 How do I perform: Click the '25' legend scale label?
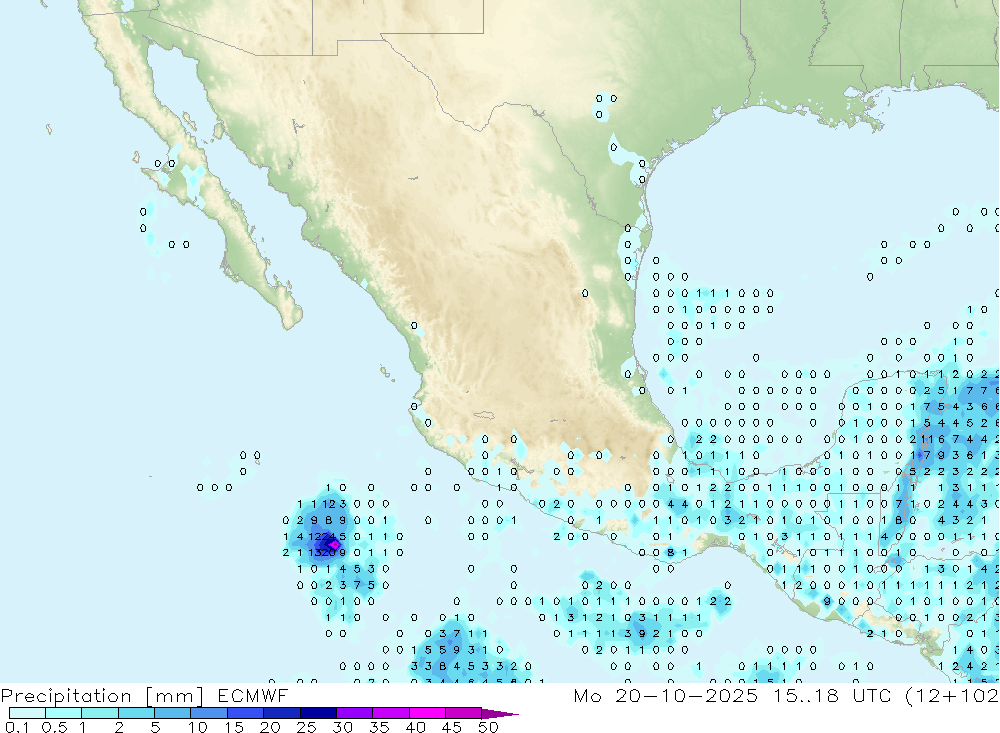point(306,727)
